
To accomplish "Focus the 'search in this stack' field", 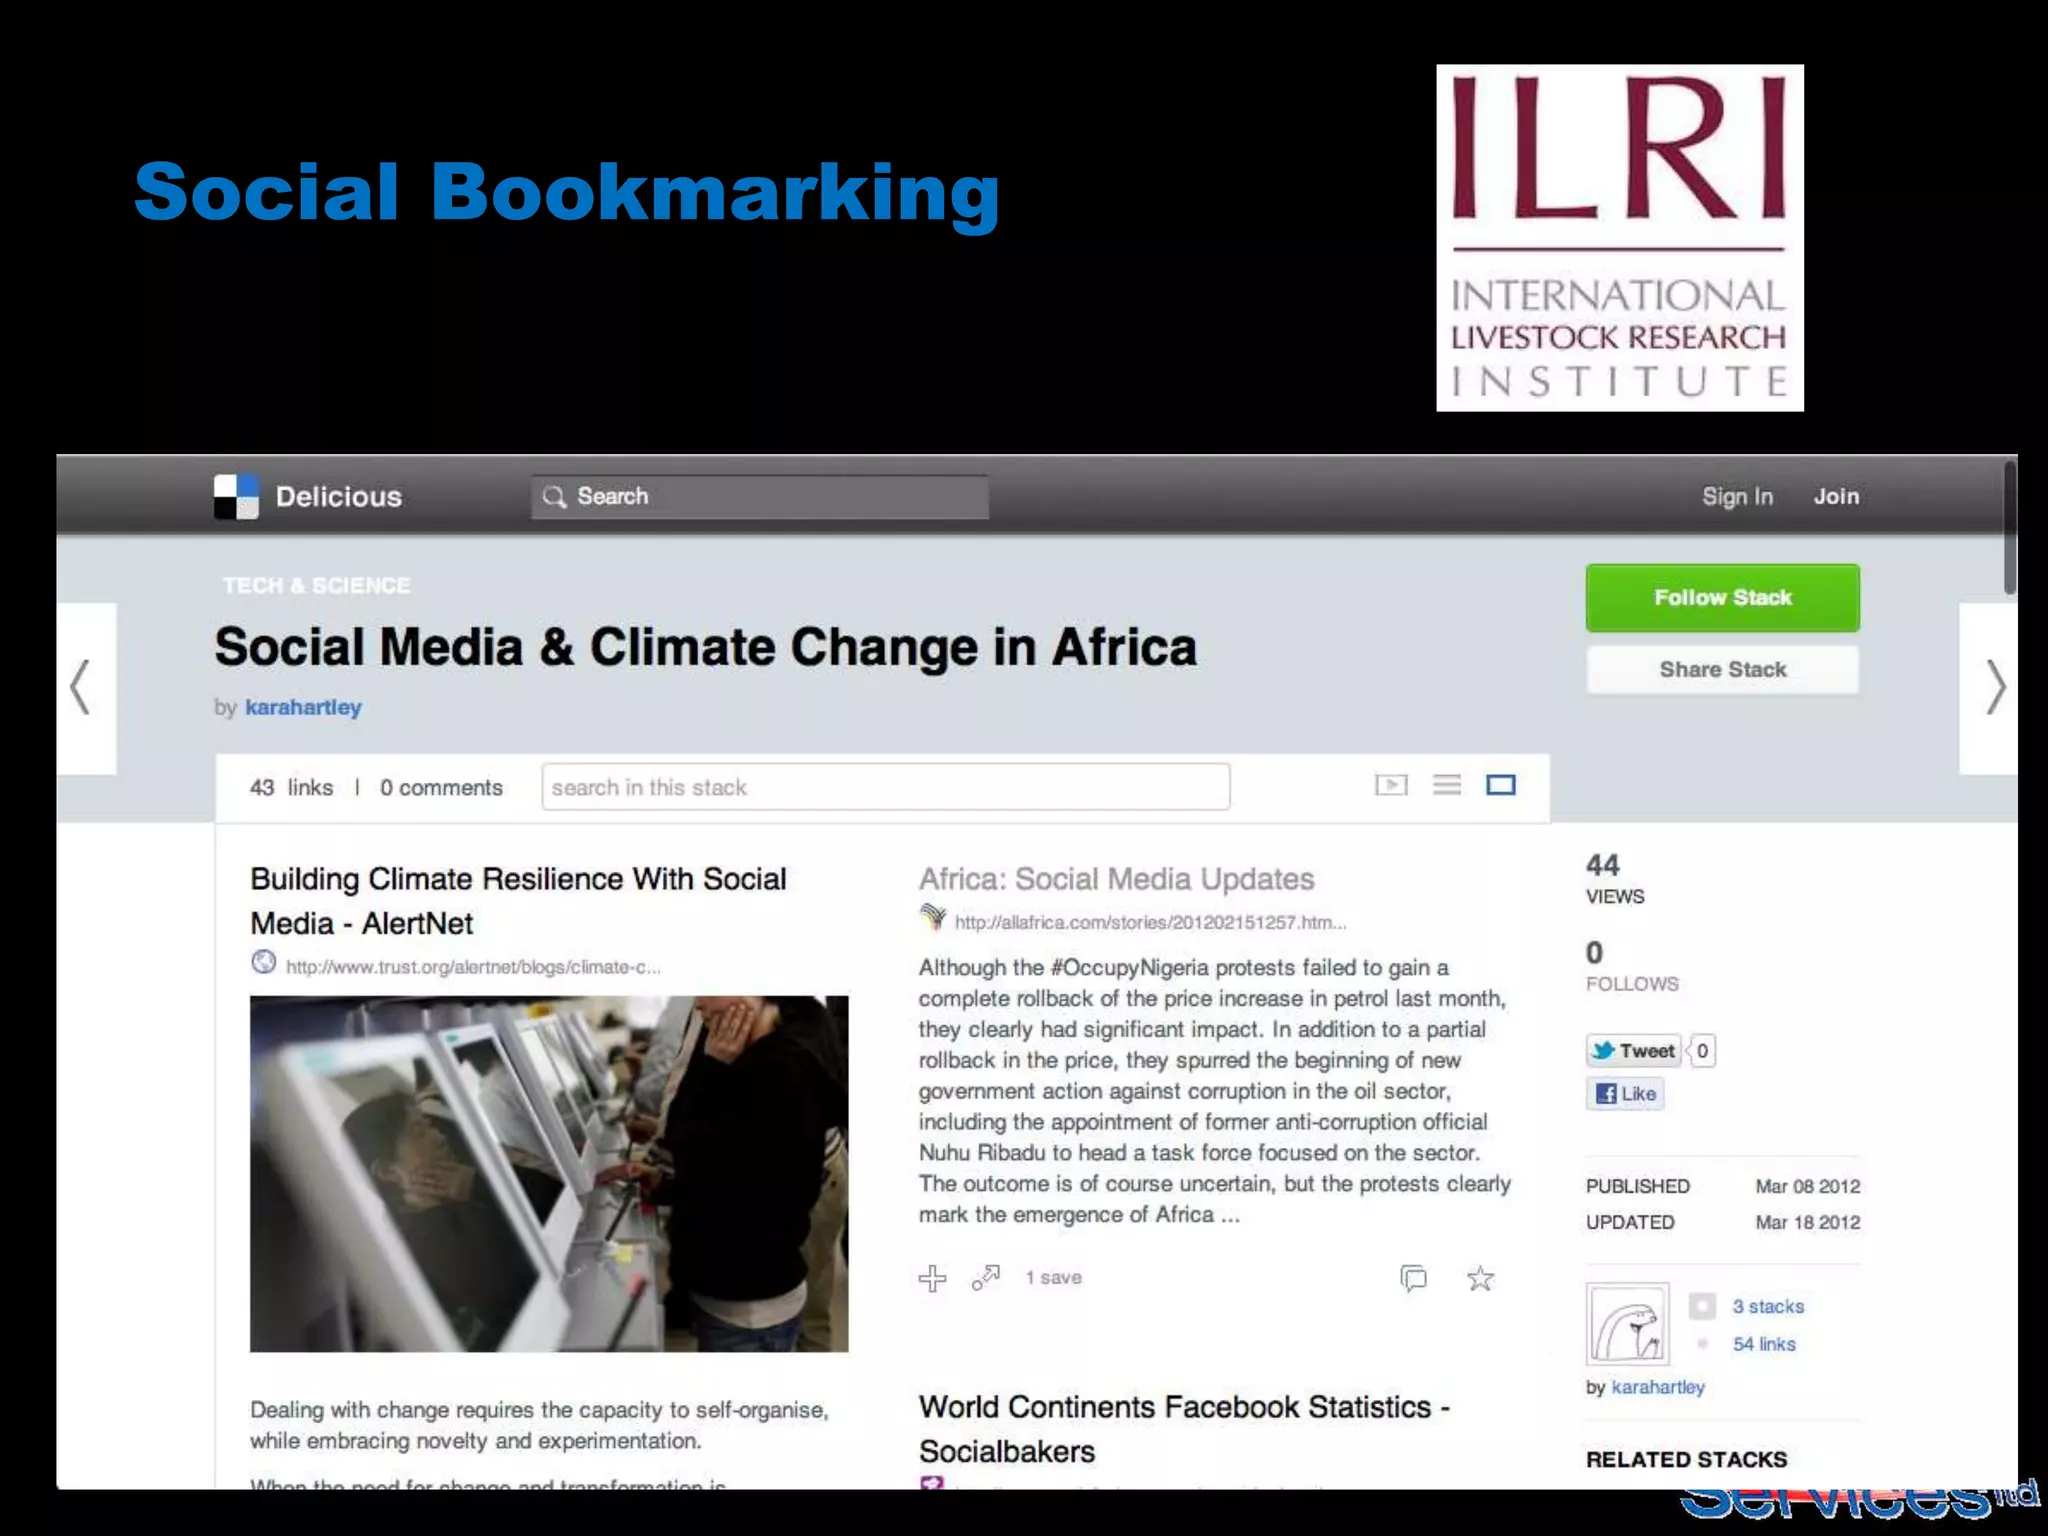I will point(886,788).
